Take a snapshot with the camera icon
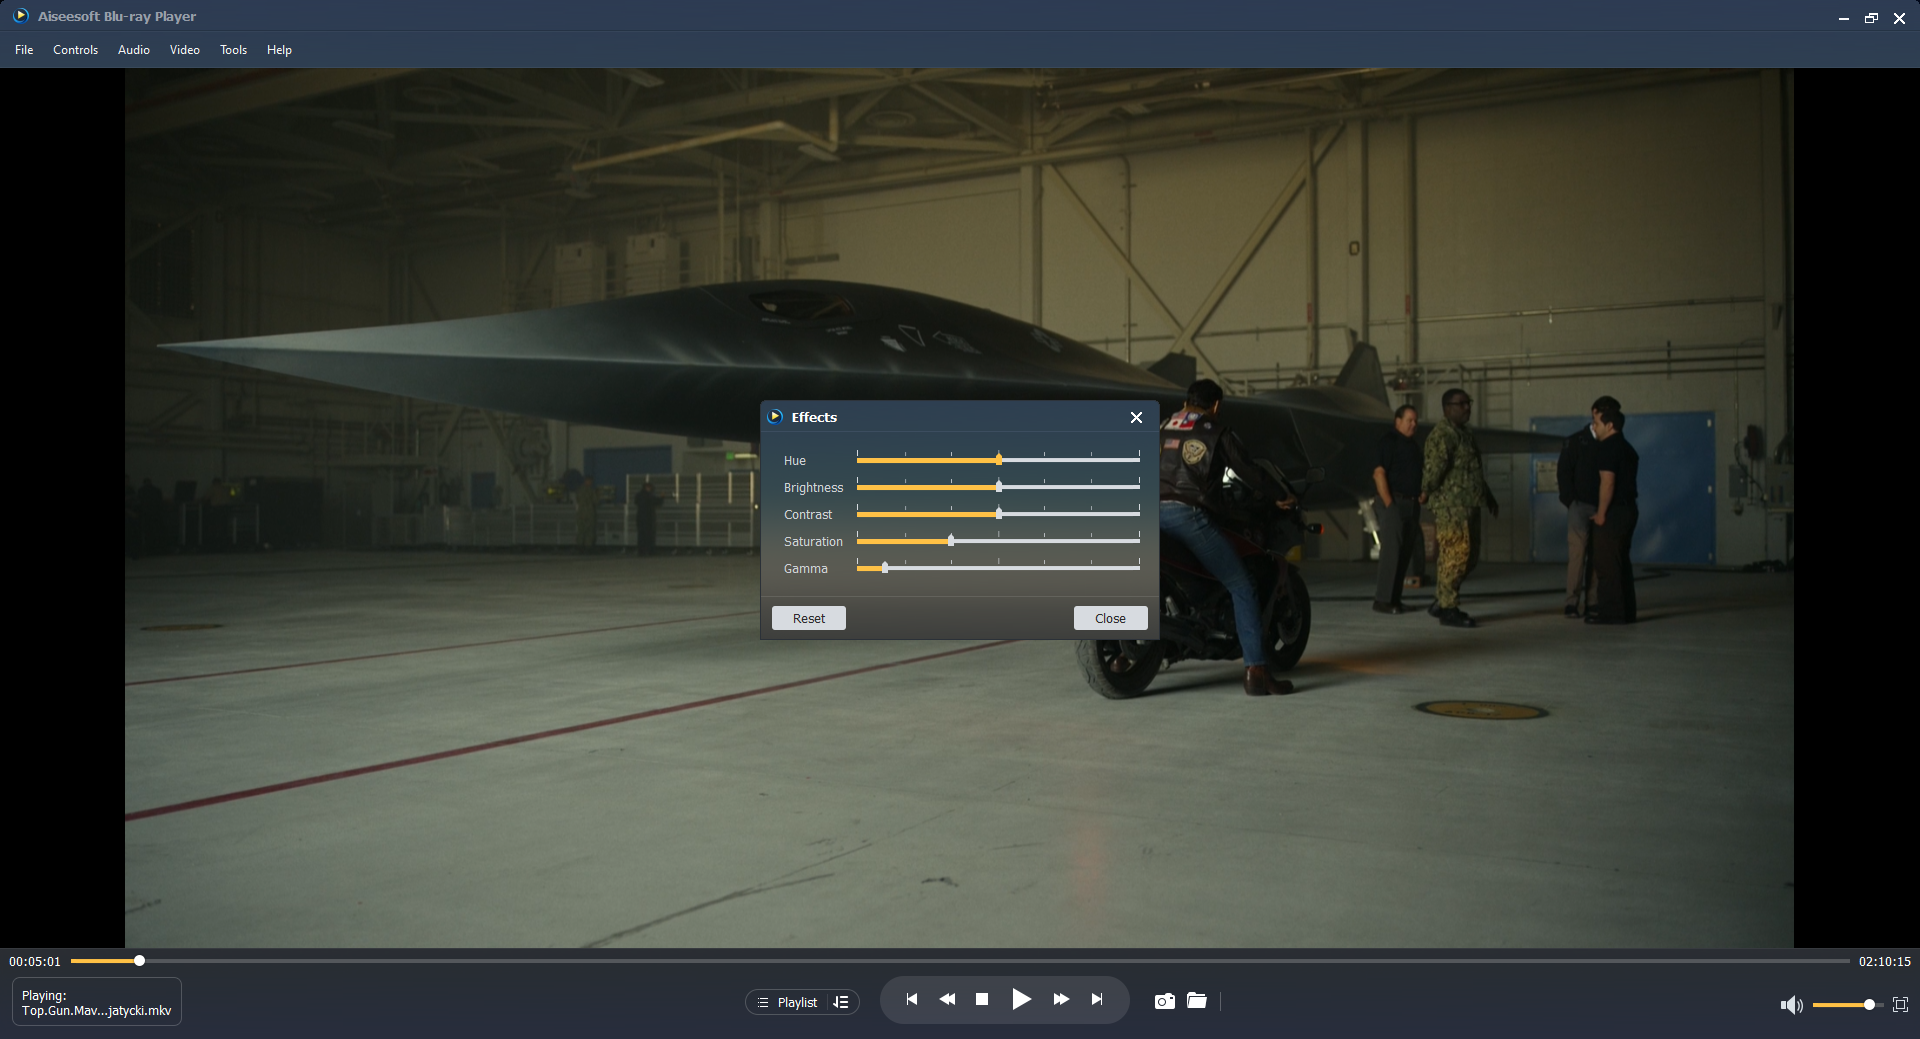The width and height of the screenshot is (1920, 1039). pyautogui.click(x=1164, y=1001)
